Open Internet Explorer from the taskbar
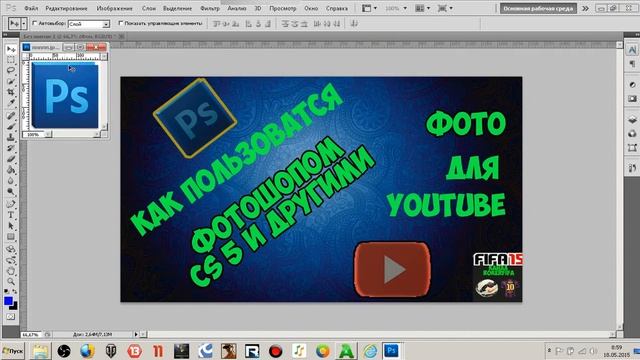 370,351
